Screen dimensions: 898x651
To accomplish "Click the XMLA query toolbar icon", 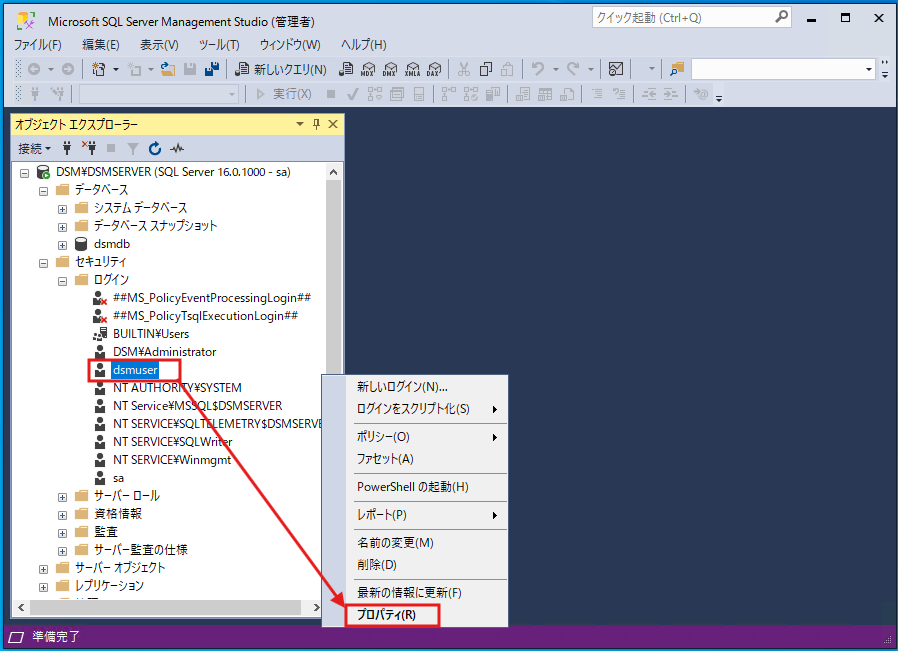I will point(412,69).
